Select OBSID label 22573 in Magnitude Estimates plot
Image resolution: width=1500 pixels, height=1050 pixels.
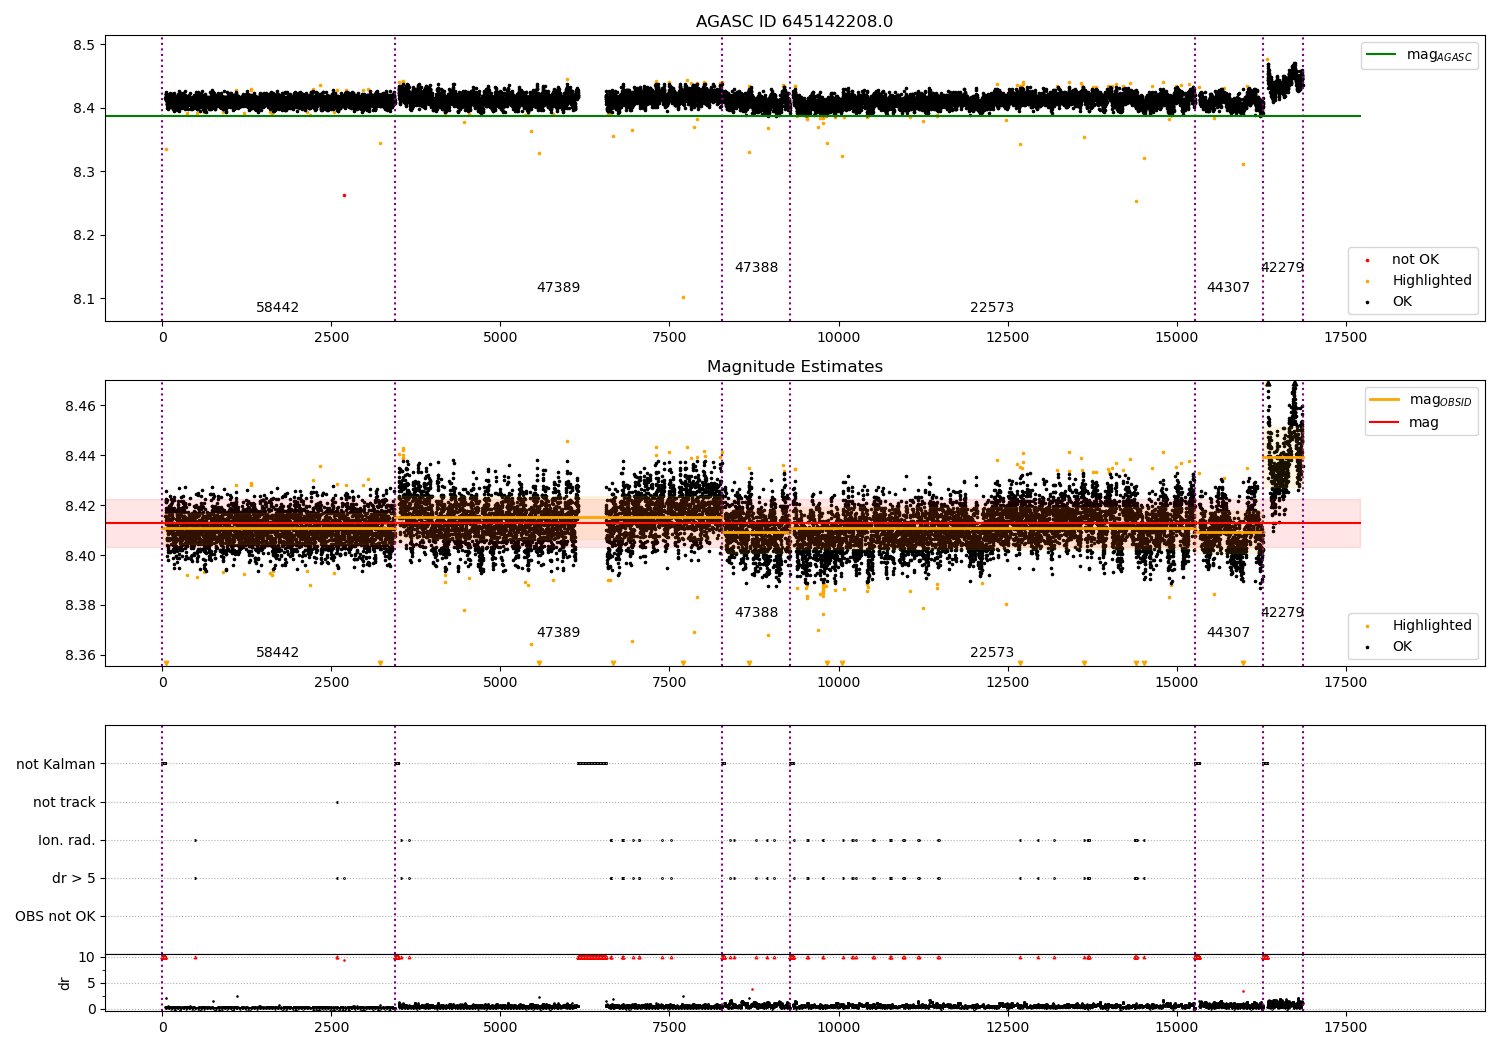coord(992,653)
